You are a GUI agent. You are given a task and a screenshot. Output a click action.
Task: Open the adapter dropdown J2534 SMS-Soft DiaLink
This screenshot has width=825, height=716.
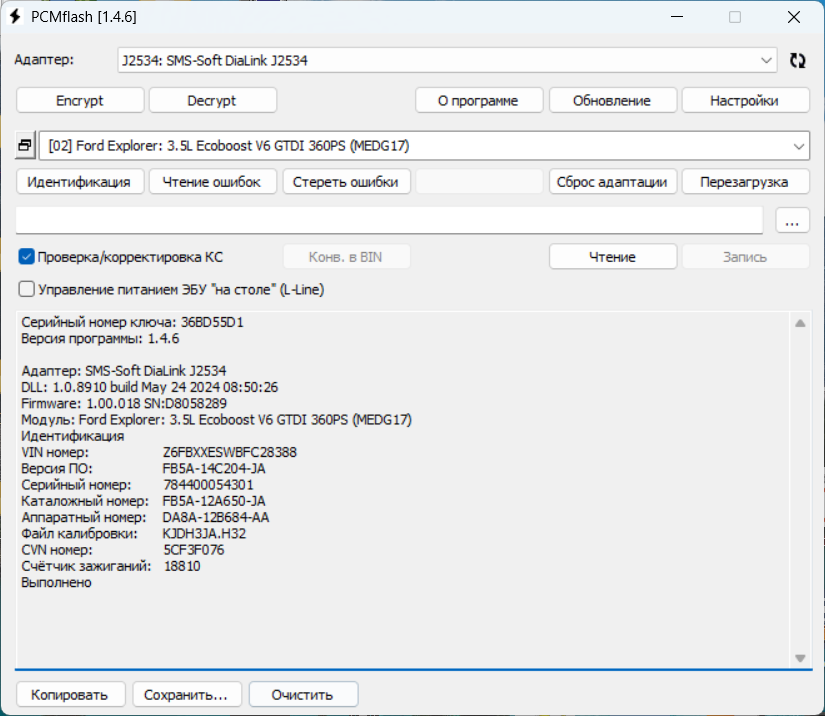(447, 60)
